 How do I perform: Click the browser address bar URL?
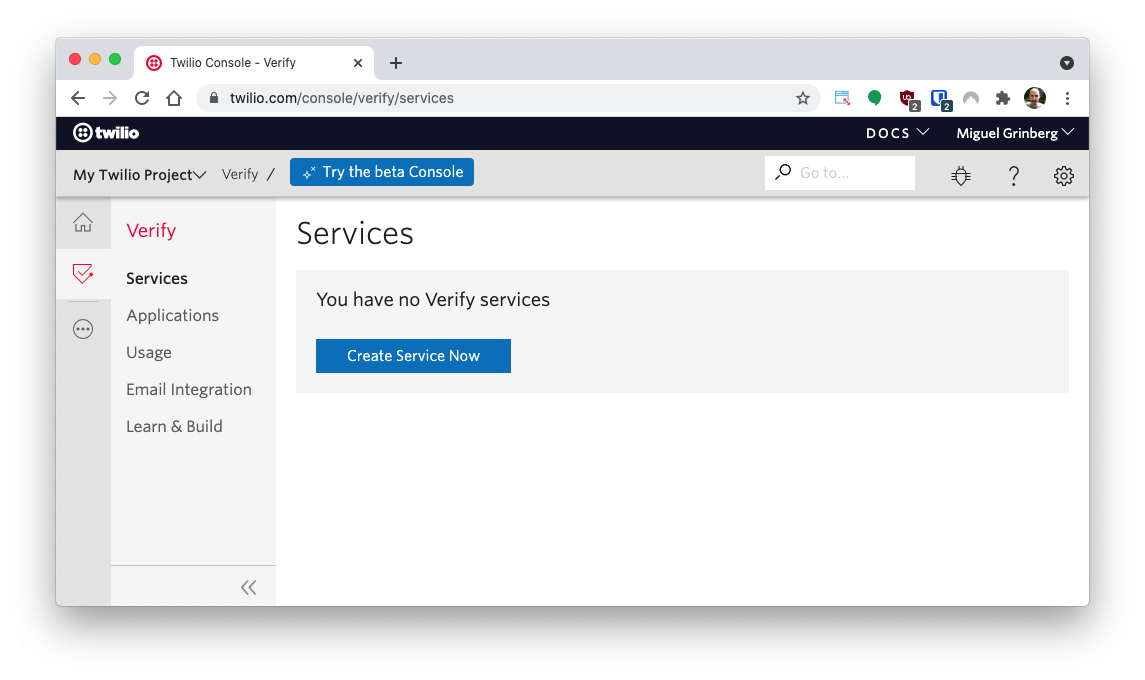(x=342, y=99)
